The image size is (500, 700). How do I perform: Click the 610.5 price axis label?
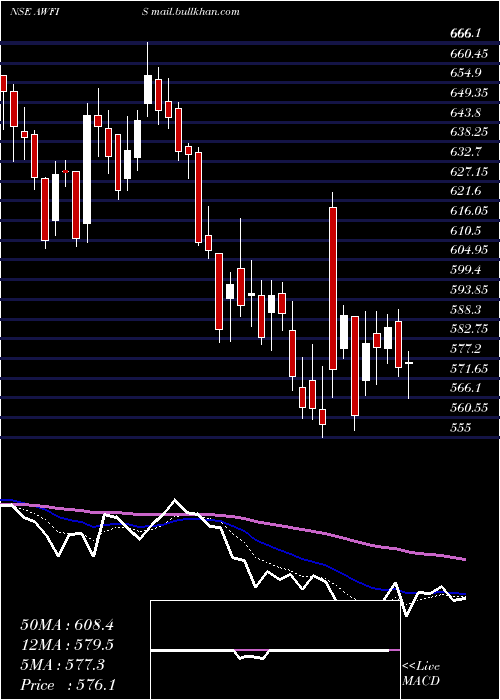coord(466,230)
